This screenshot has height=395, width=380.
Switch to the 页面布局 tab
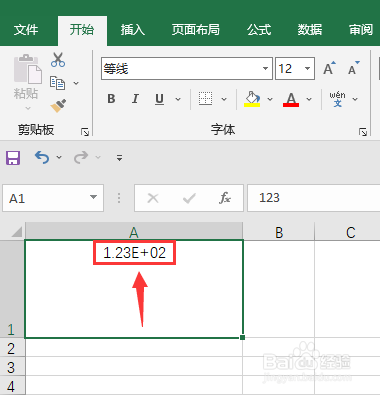click(x=196, y=30)
